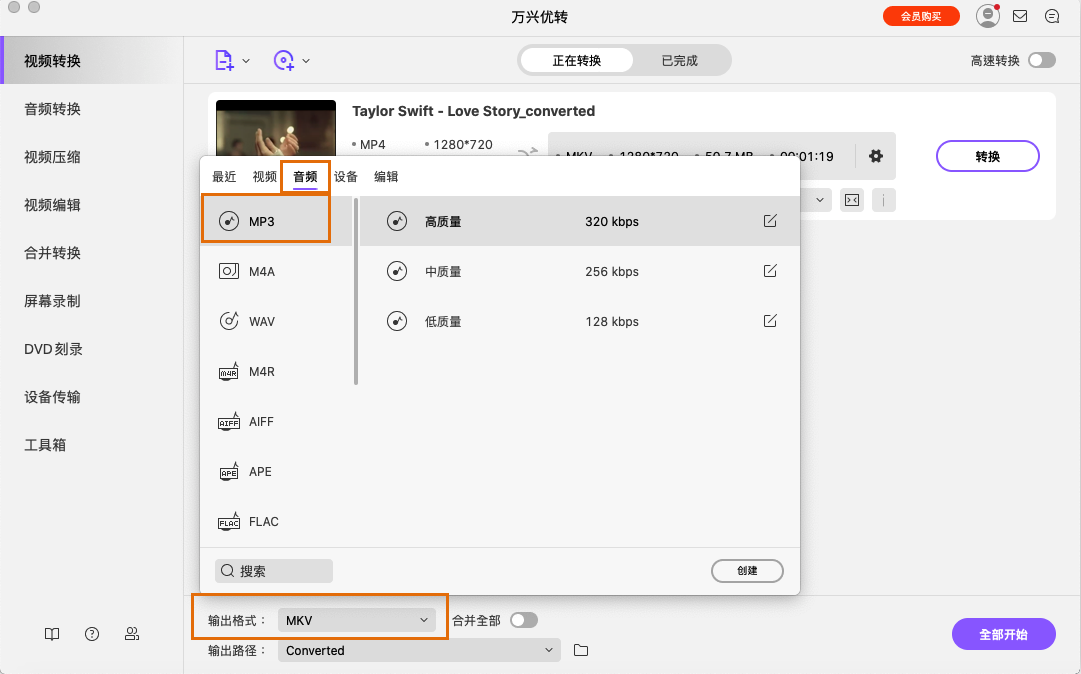
Task: Switch to the 视频 format tab
Action: pos(264,176)
